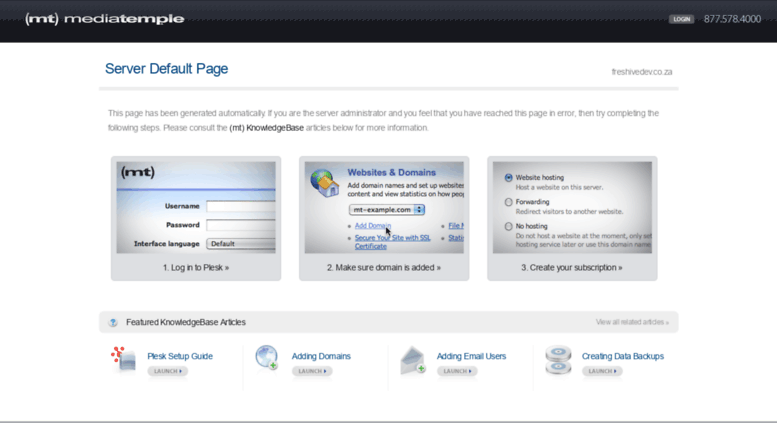Click Featured KnowledgeBase Articles heading
The height and width of the screenshot is (423, 777).
tap(186, 322)
